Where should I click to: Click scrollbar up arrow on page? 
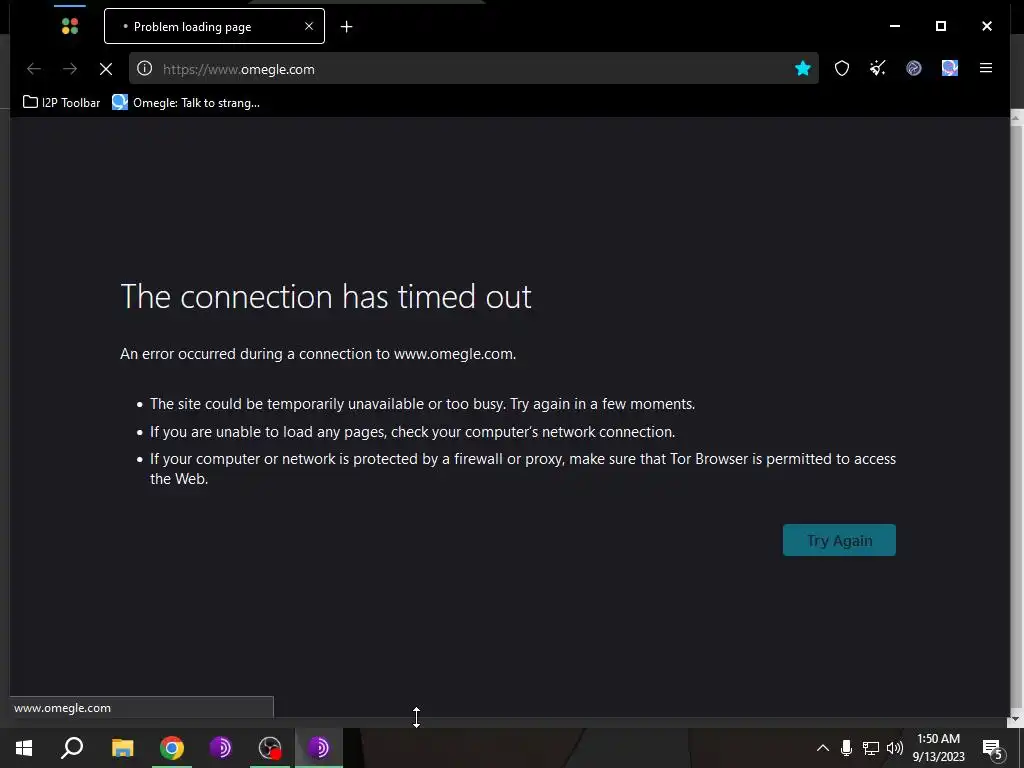pyautogui.click(x=1016, y=116)
